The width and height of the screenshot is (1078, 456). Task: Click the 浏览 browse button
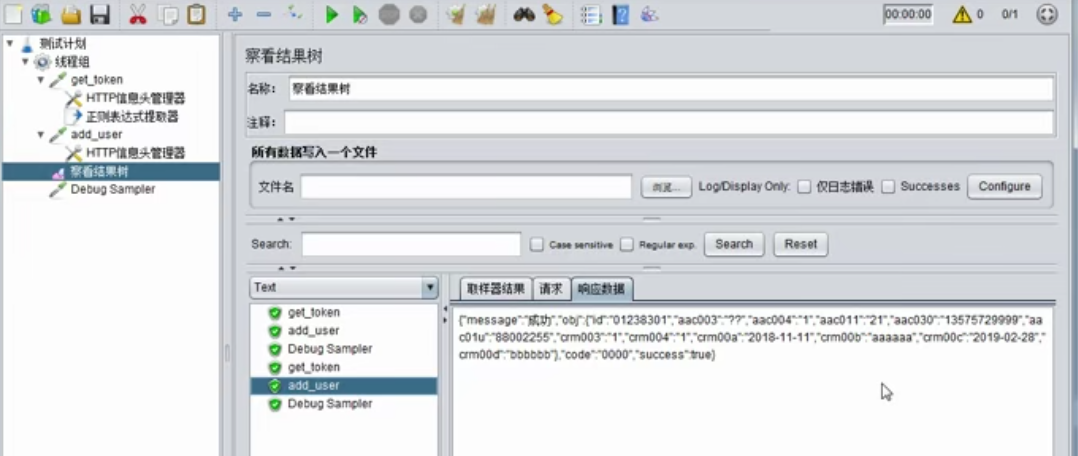[666, 187]
